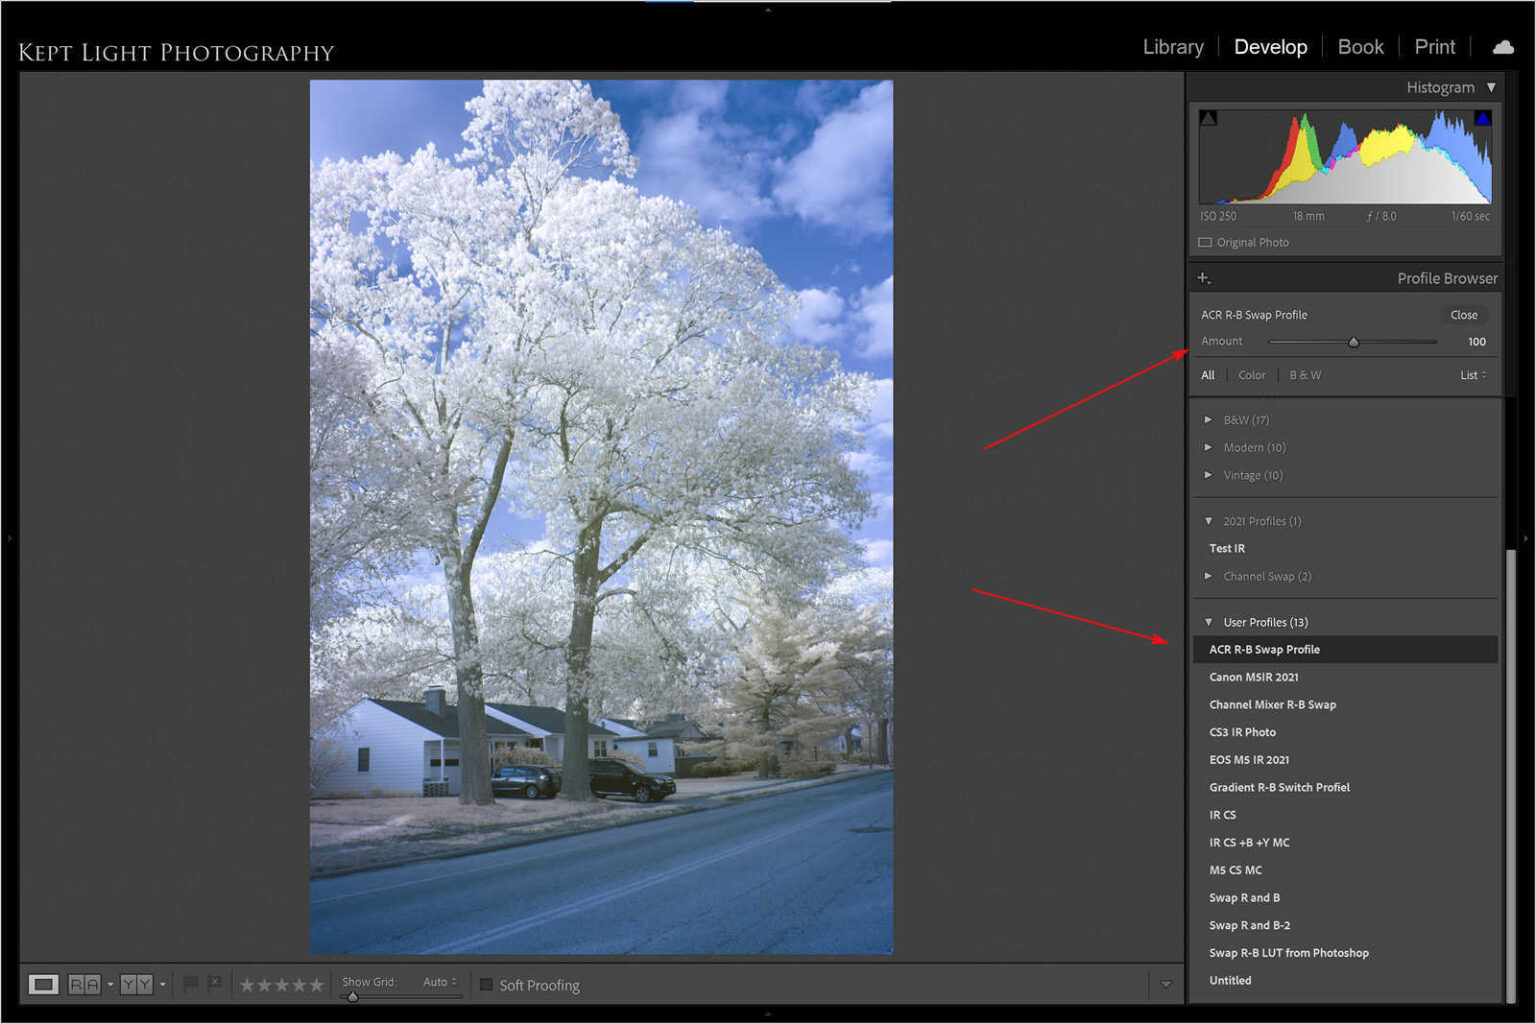The height and width of the screenshot is (1024, 1536).
Task: Show All profiles filter
Action: [x=1208, y=375]
